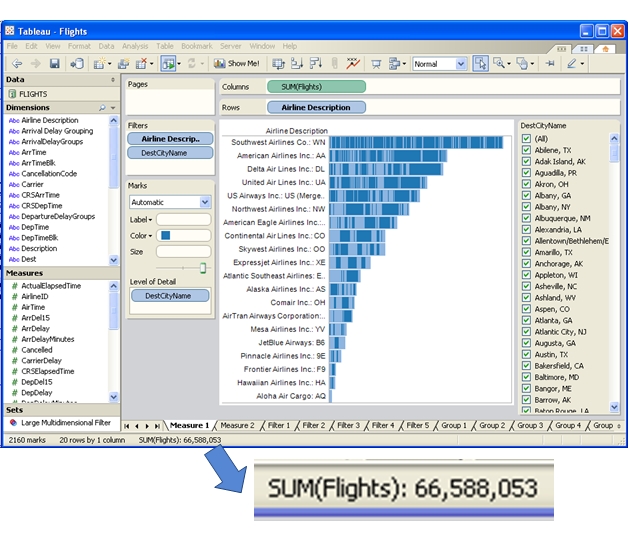The image size is (630, 550).
Task: Click the Show Me! button
Action: pyautogui.click(x=237, y=63)
